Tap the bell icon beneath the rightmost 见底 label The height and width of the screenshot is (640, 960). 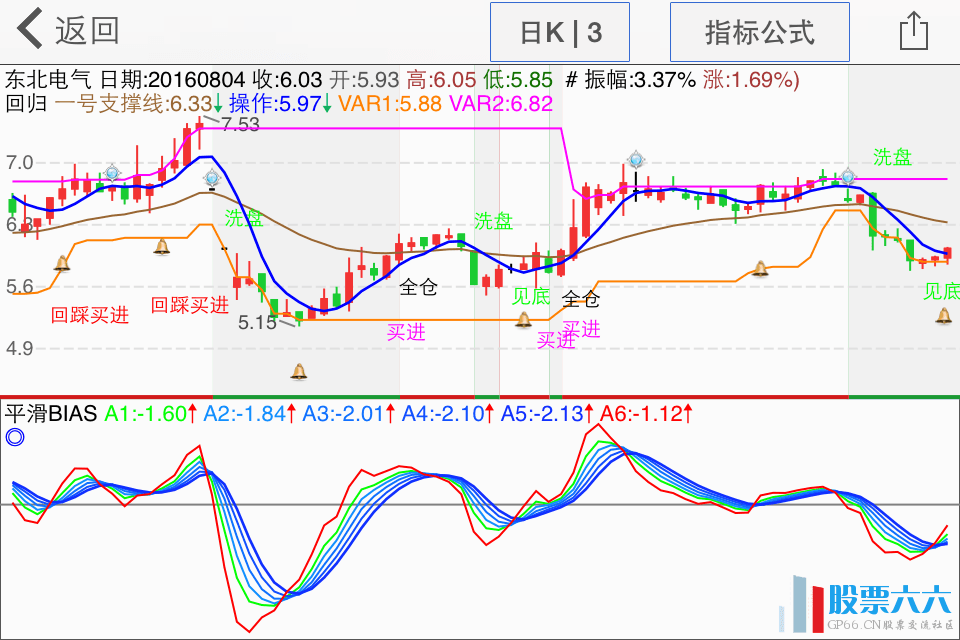(x=943, y=317)
